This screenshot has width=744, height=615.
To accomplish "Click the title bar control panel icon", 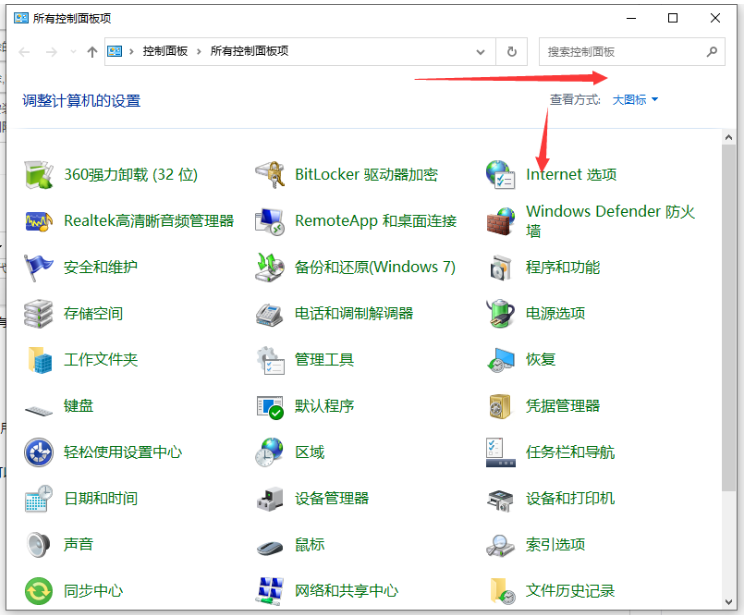I will point(21,18).
